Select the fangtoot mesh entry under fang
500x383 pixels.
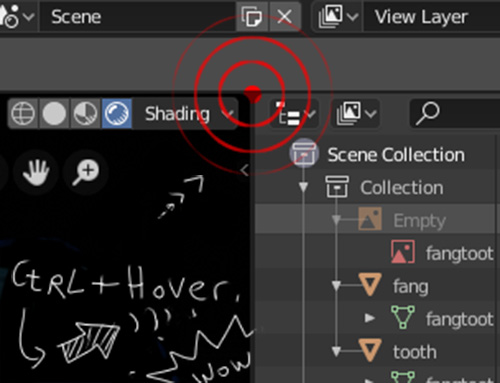tap(460, 319)
